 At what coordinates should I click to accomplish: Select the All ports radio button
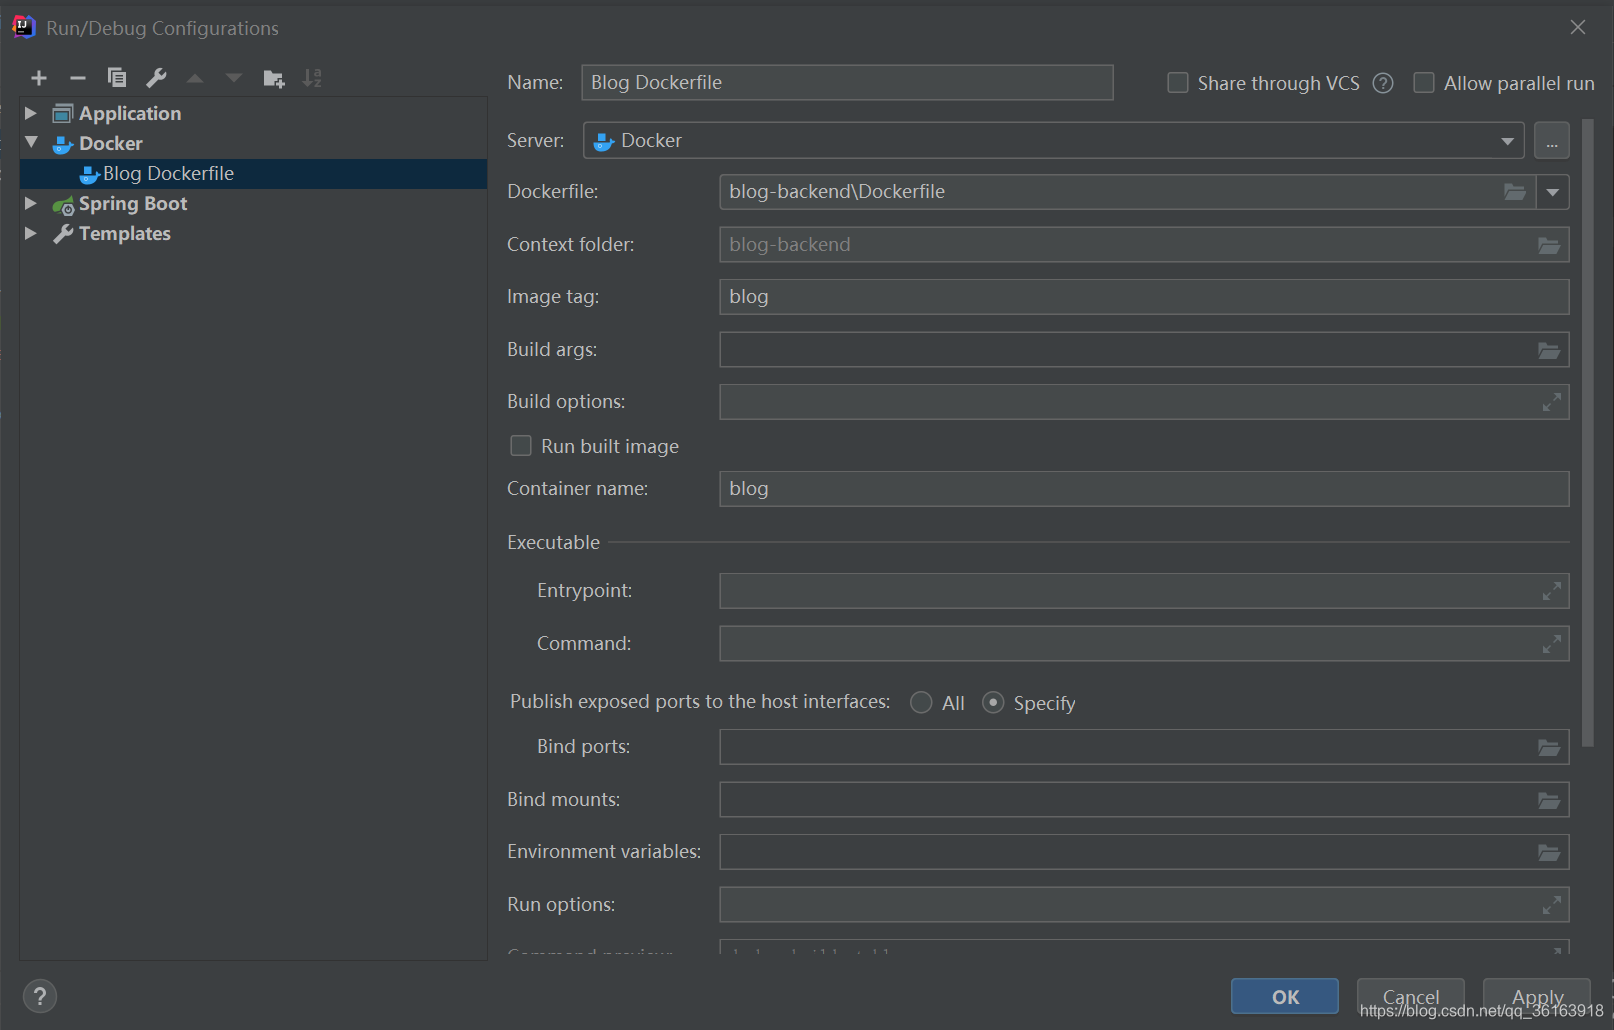click(921, 703)
